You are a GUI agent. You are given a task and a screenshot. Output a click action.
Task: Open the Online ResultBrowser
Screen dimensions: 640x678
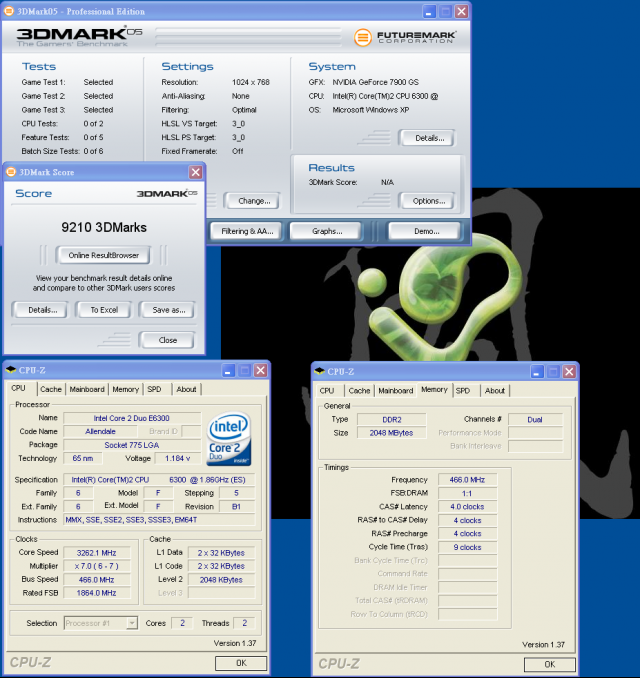coord(103,255)
